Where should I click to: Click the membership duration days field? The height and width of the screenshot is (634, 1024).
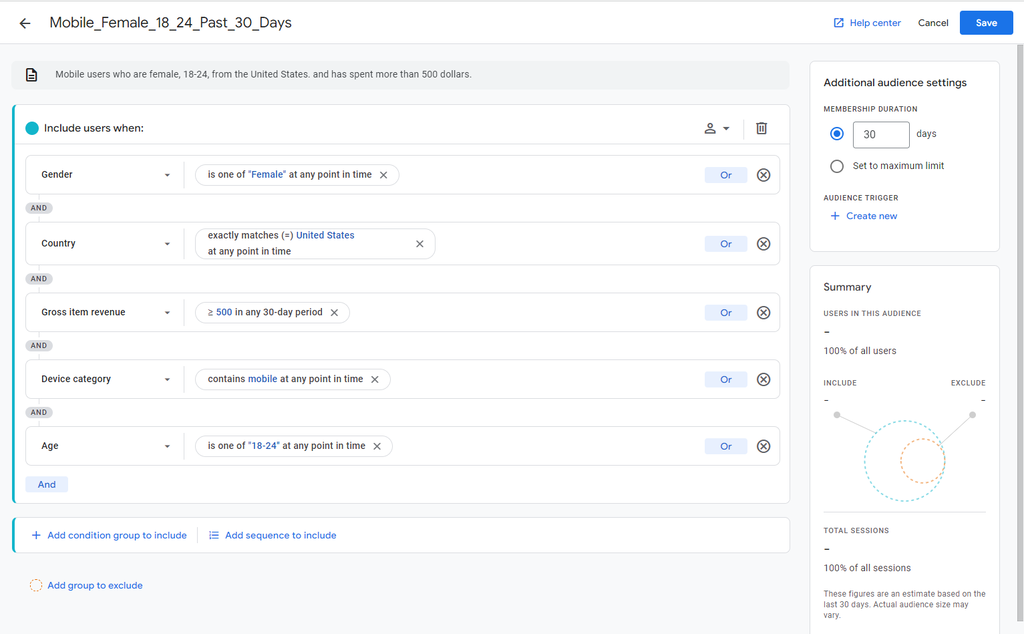tap(880, 133)
